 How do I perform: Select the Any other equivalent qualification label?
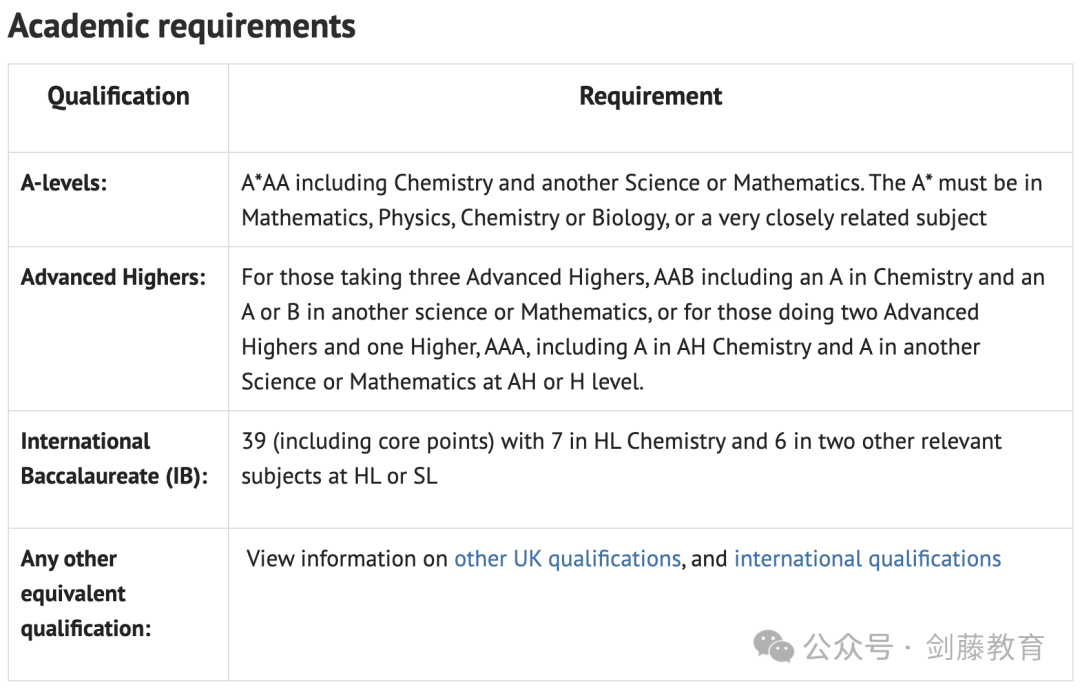(x=86, y=594)
